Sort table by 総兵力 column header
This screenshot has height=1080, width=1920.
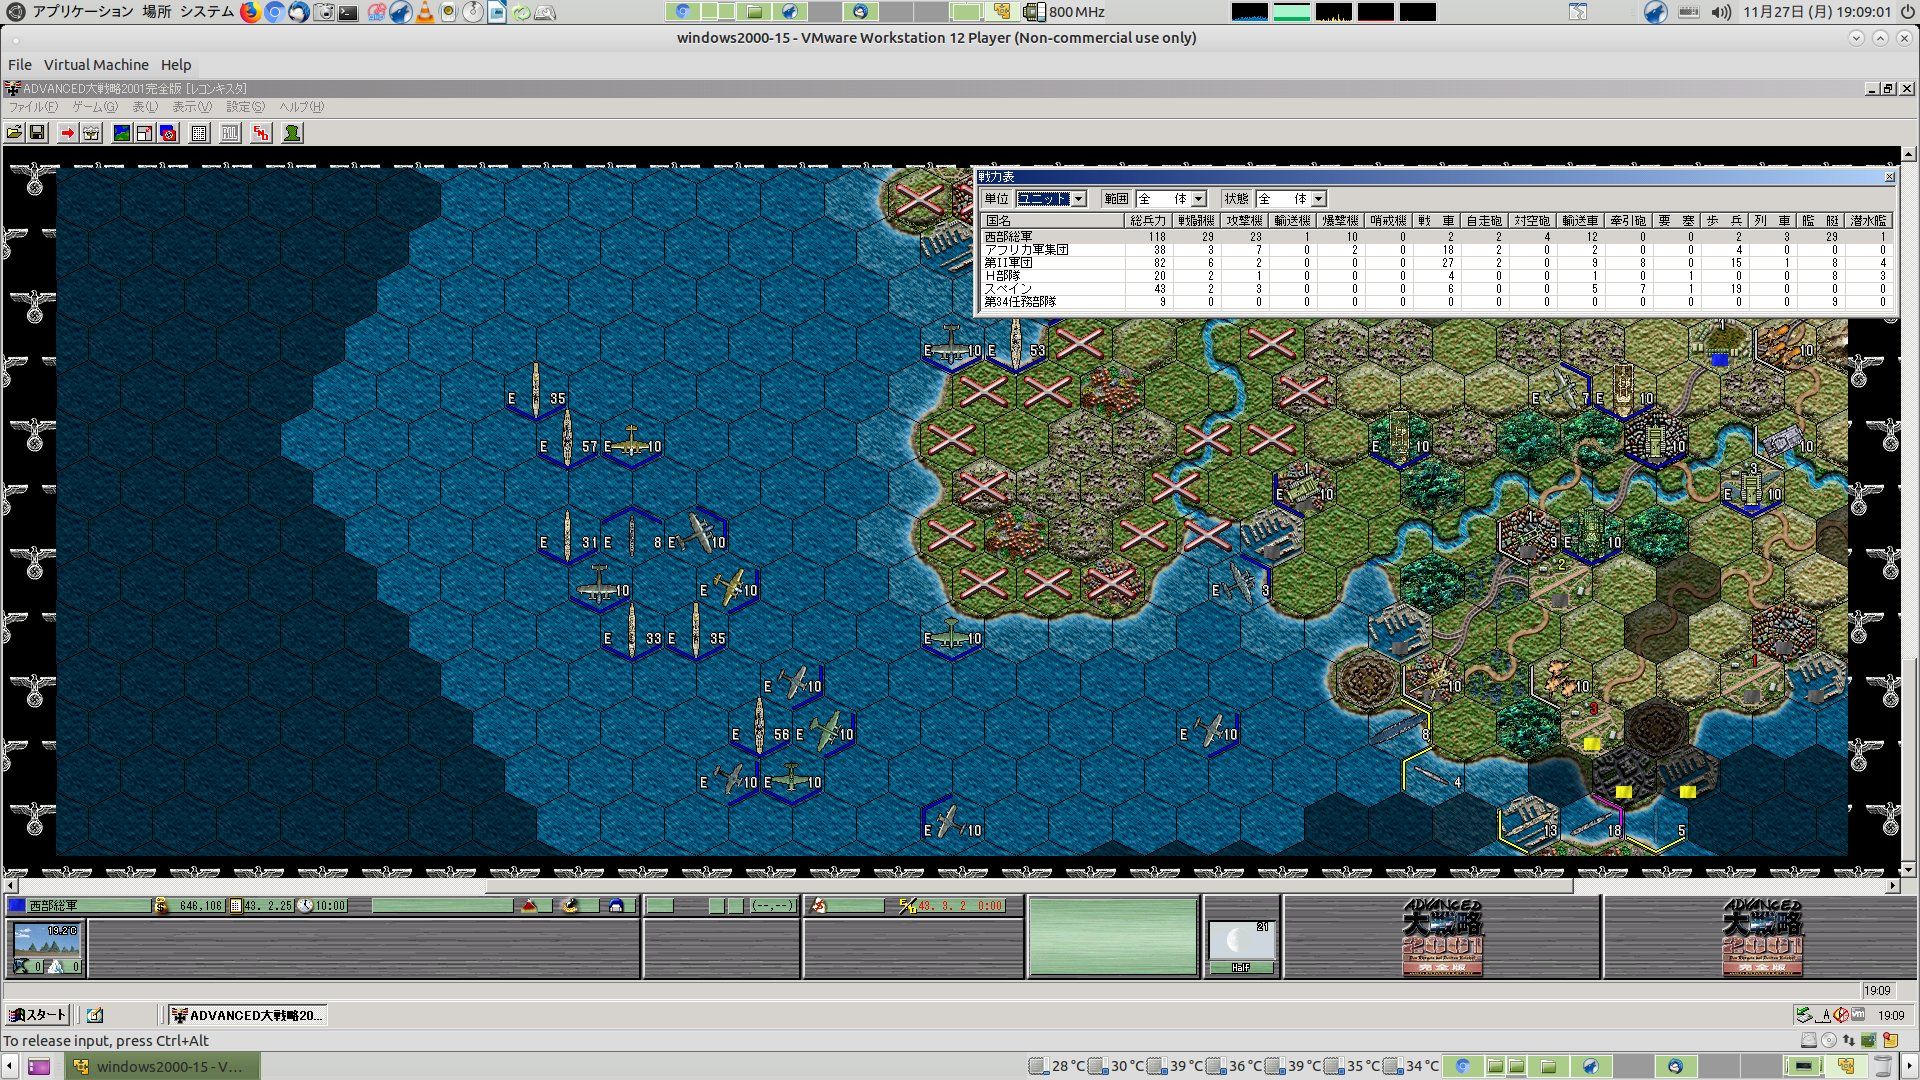click(x=1148, y=221)
